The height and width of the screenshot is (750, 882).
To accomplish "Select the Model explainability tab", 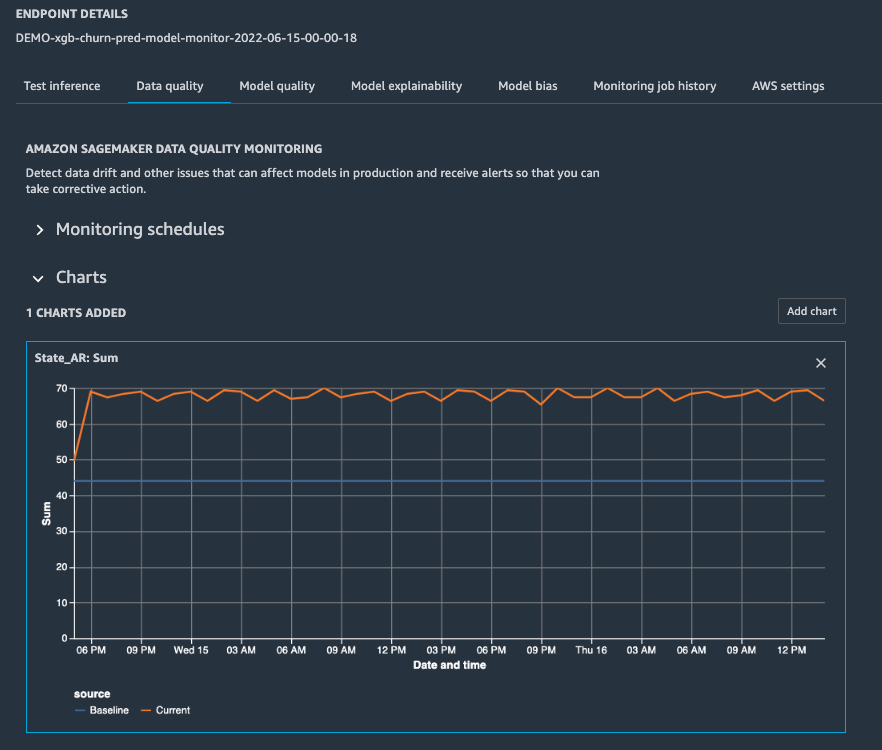I will [406, 86].
